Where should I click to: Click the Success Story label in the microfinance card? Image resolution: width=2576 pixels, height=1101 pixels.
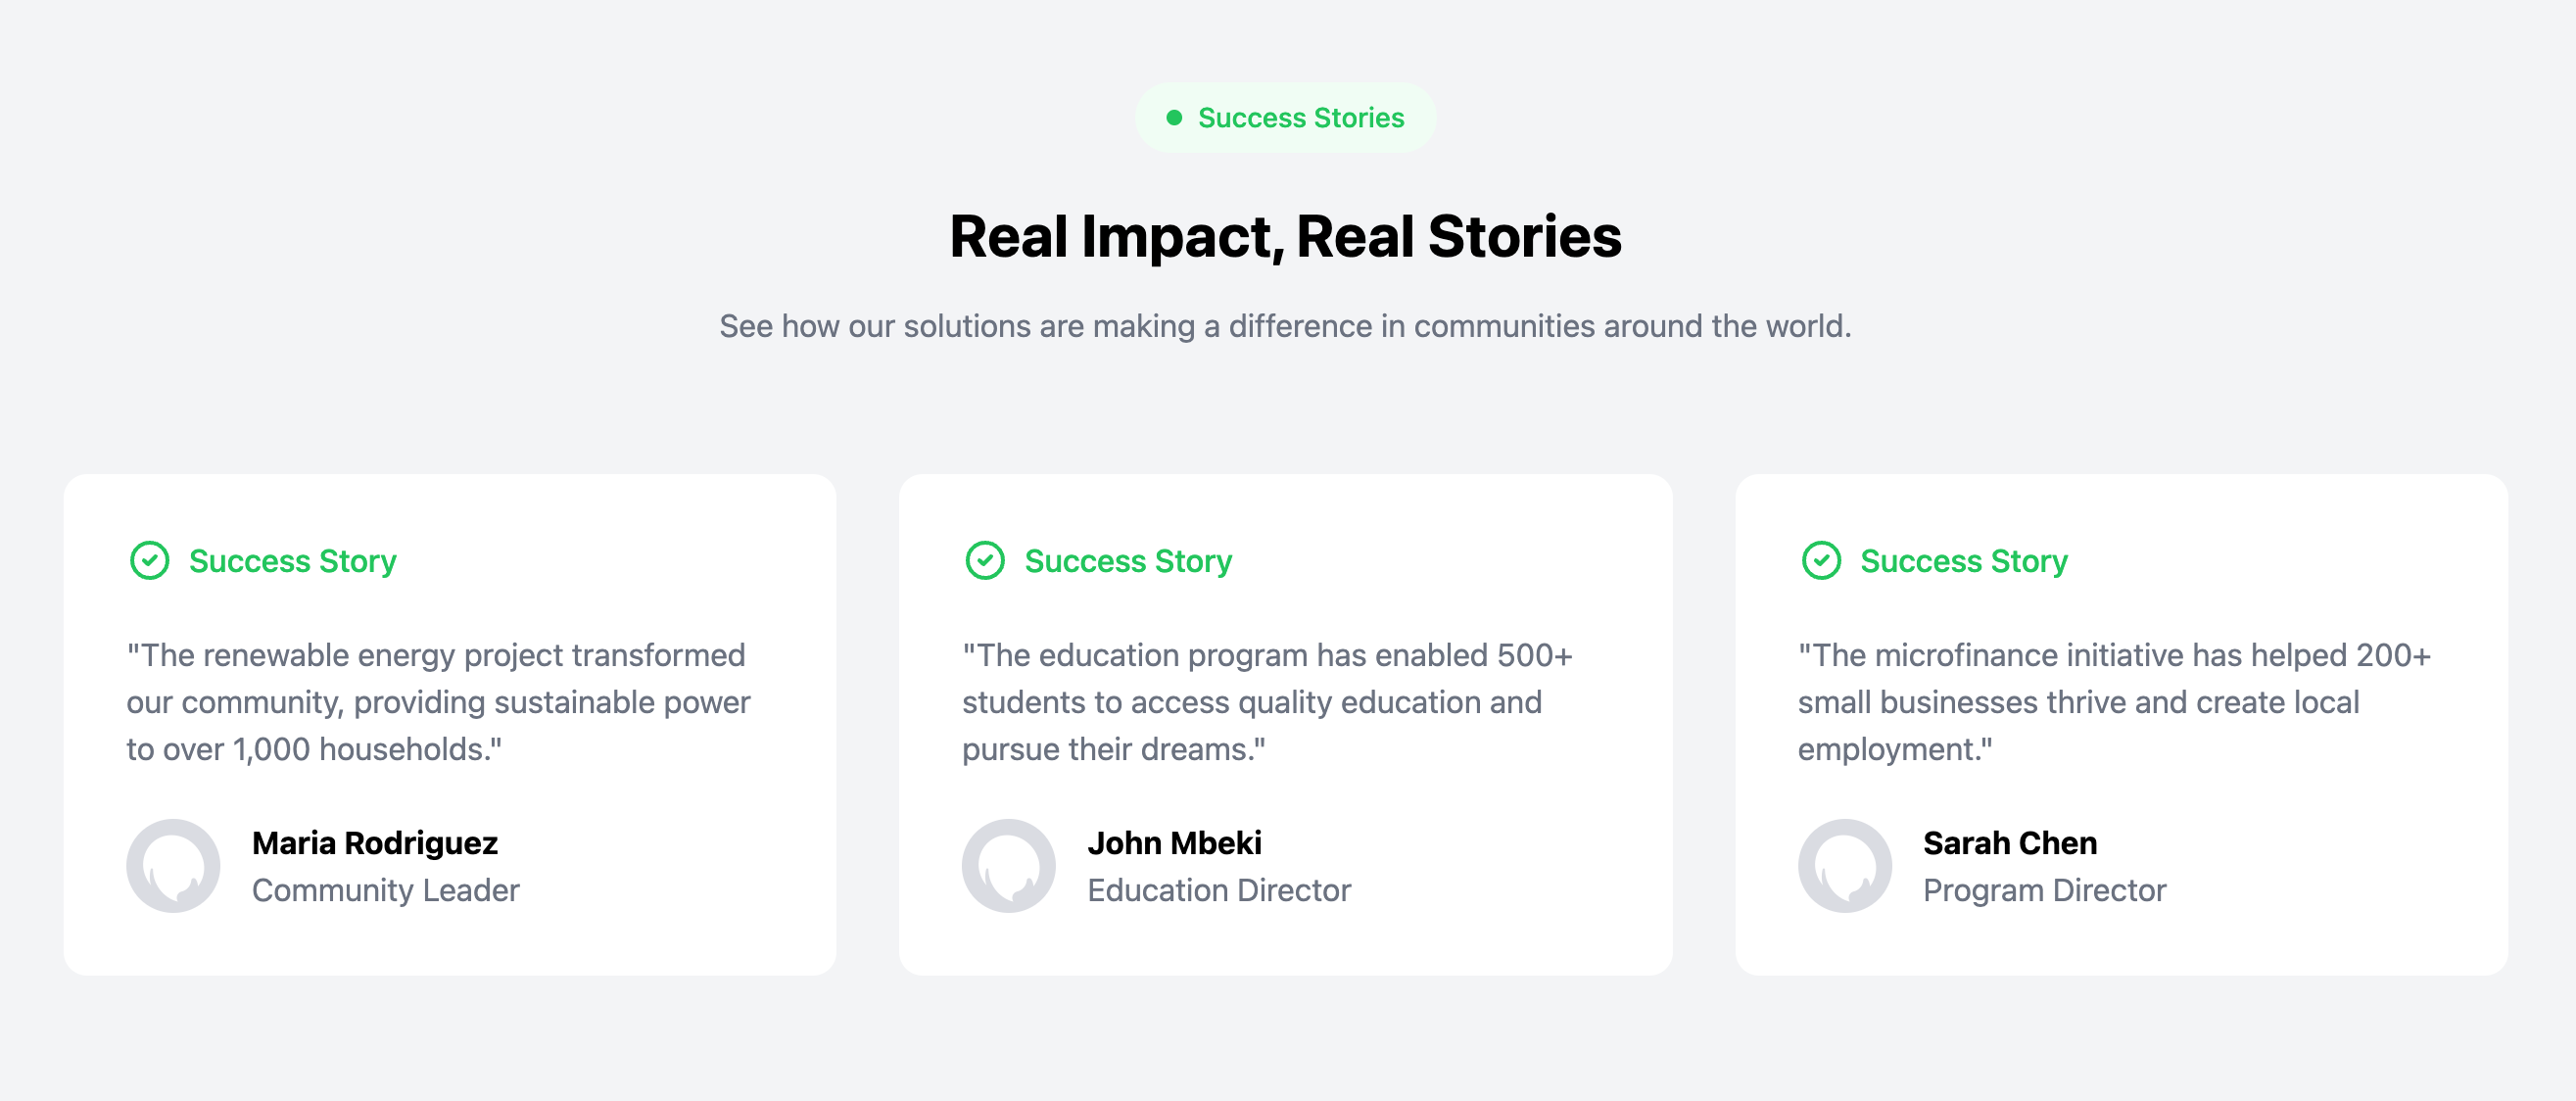coord(1964,561)
